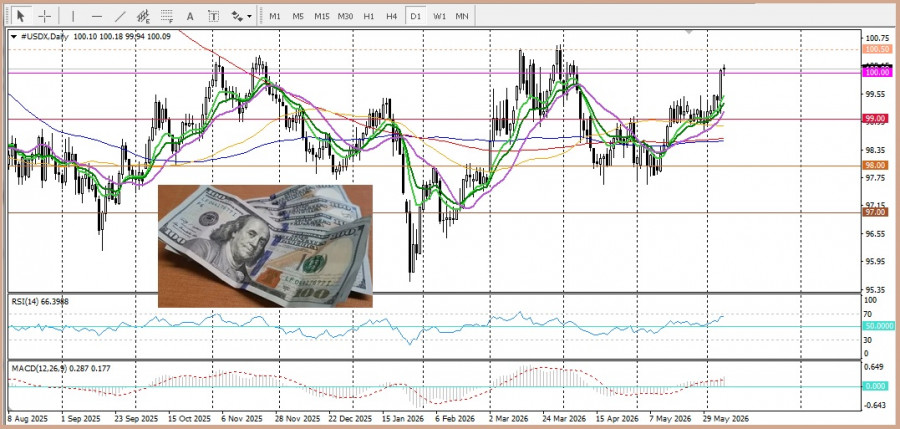
Task: Switch chart to H4 timeframe
Action: (391, 16)
